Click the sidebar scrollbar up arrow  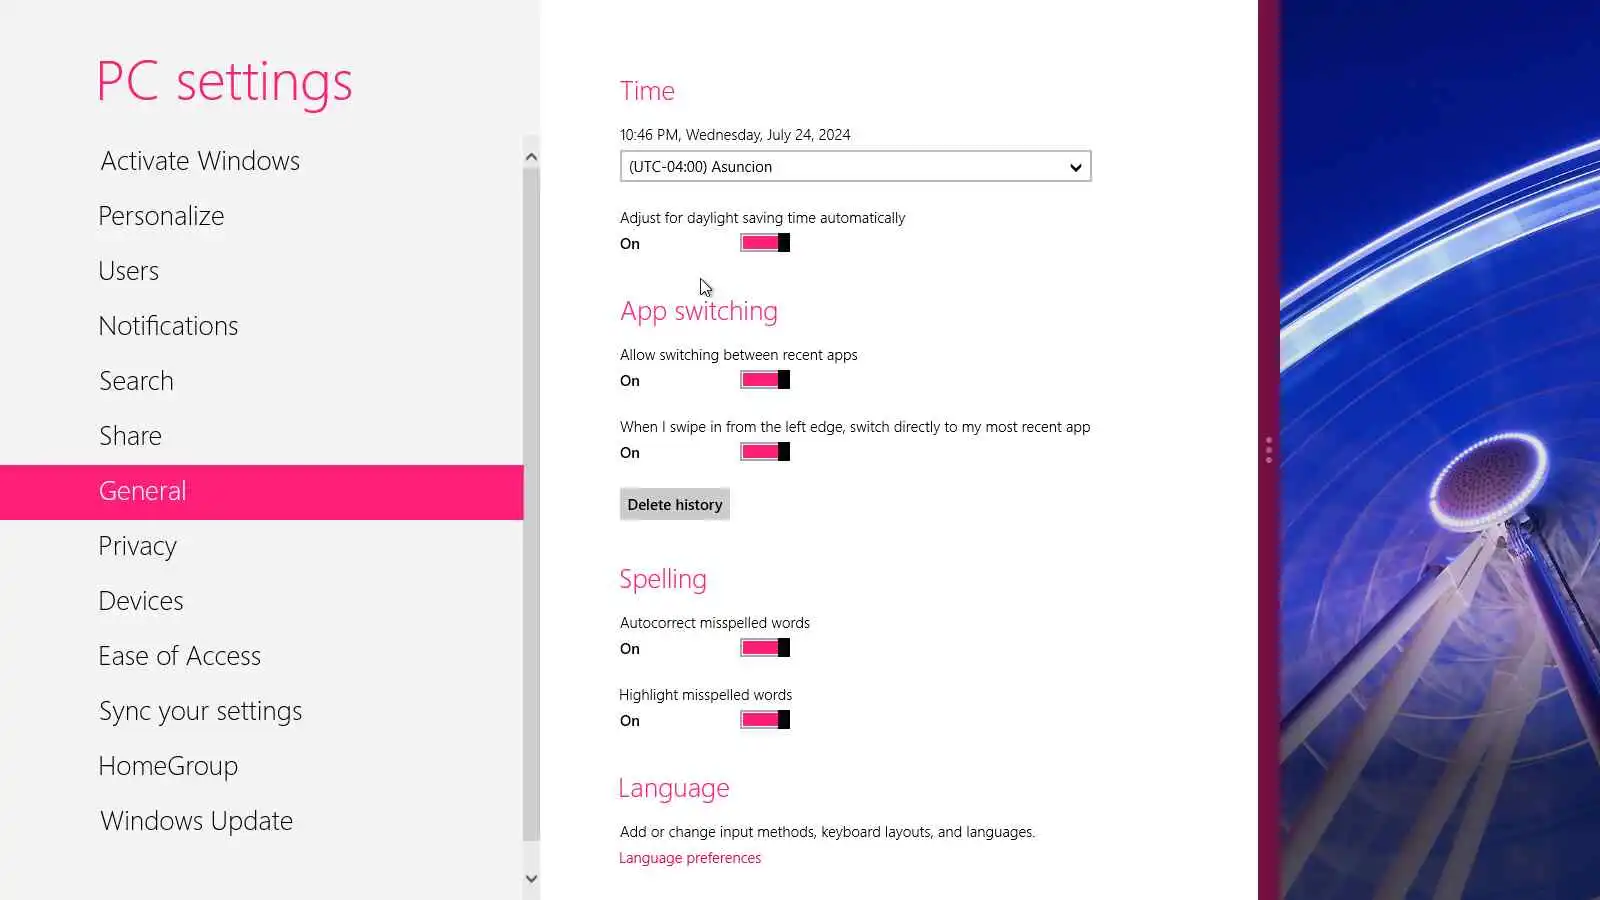(x=531, y=157)
